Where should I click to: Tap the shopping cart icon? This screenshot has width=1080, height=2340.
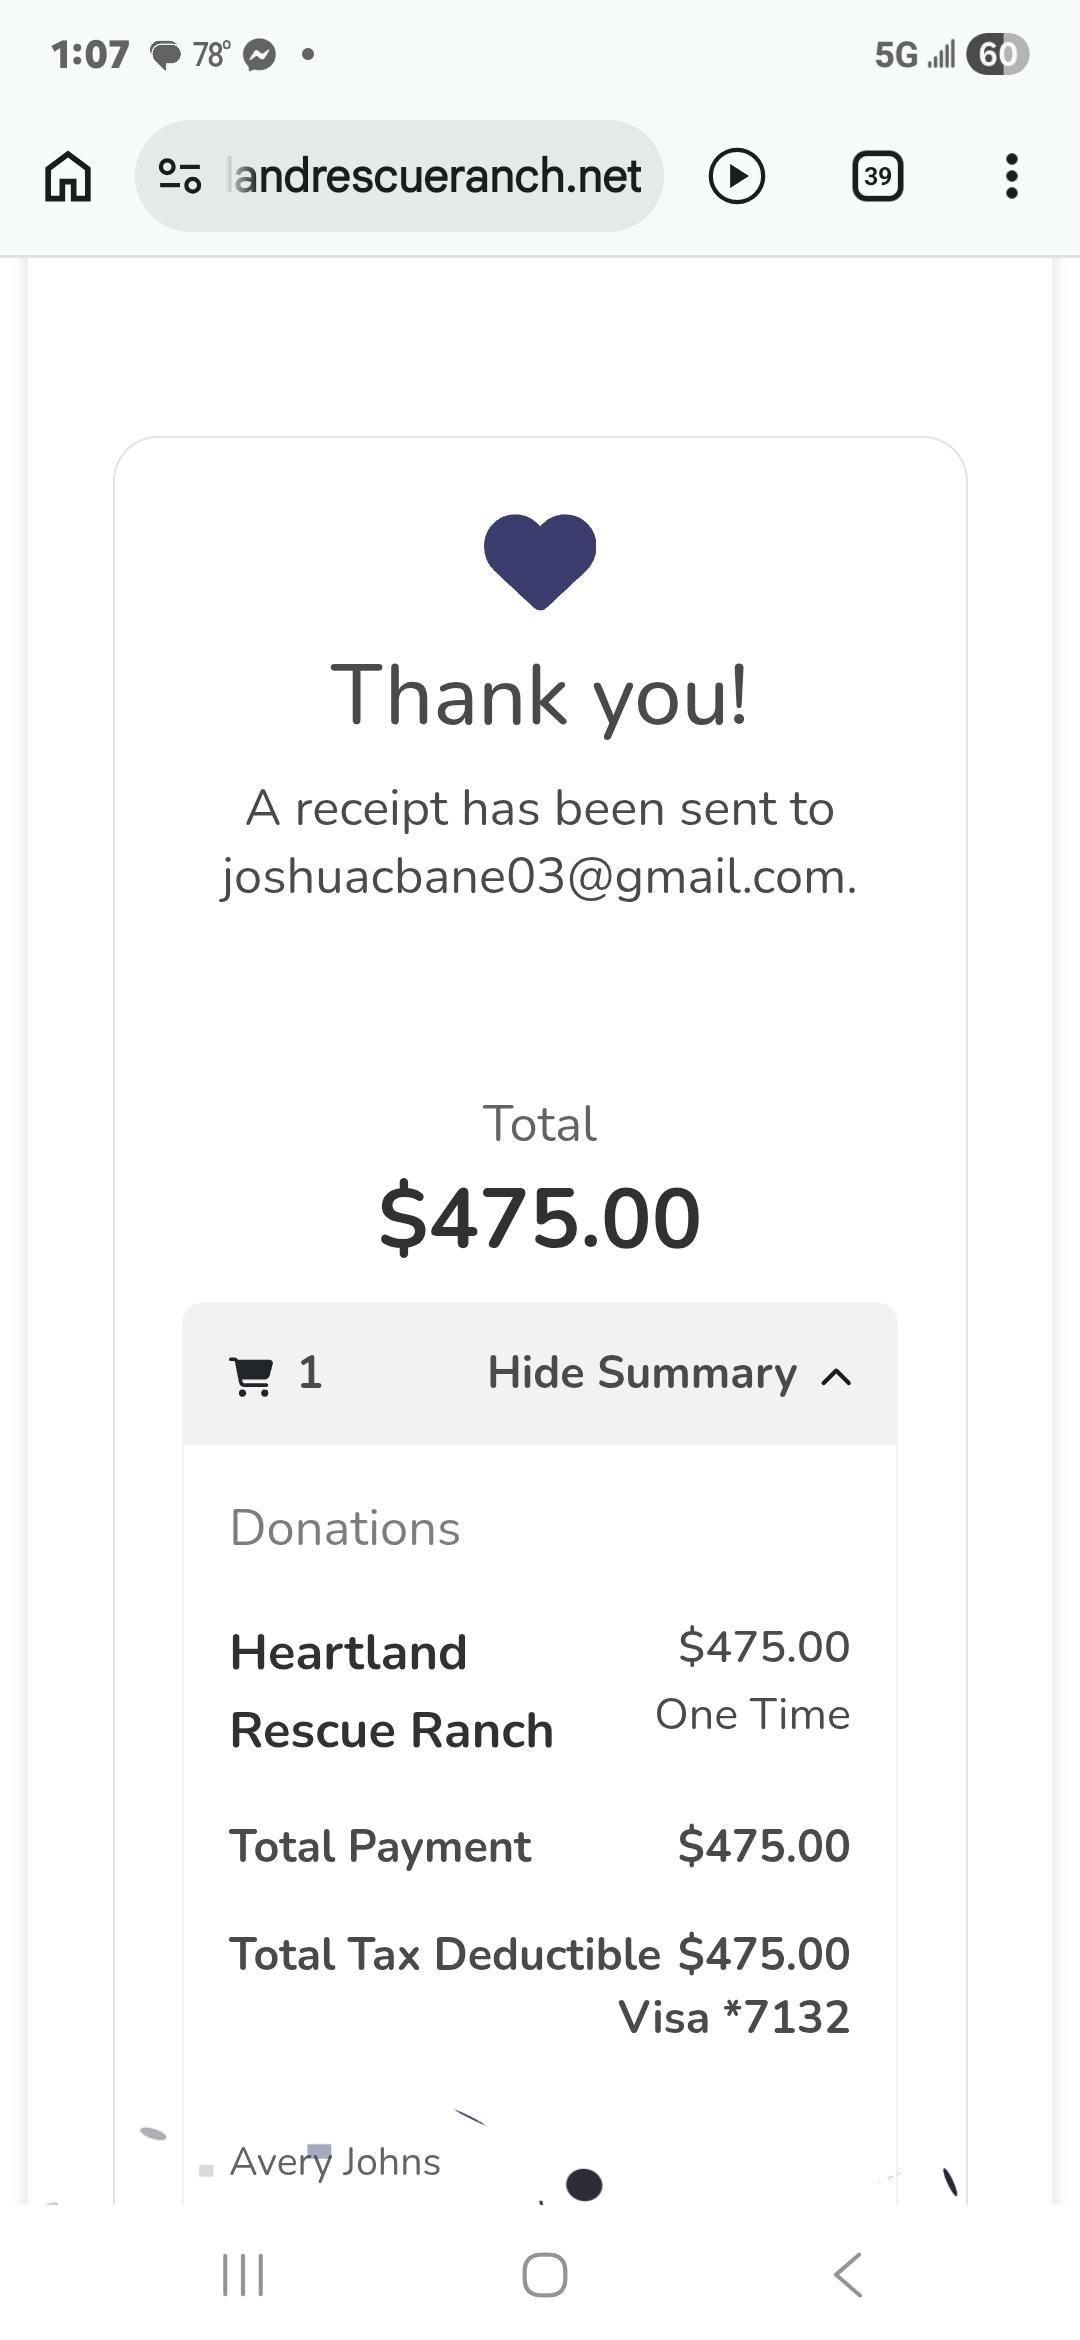click(x=251, y=1375)
